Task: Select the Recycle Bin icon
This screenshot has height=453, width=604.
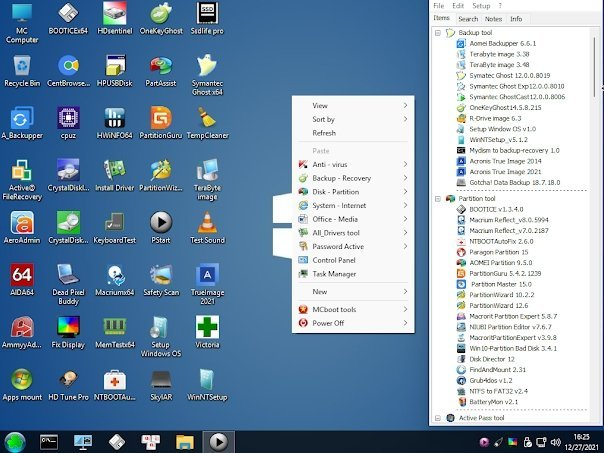Action: pos(22,71)
